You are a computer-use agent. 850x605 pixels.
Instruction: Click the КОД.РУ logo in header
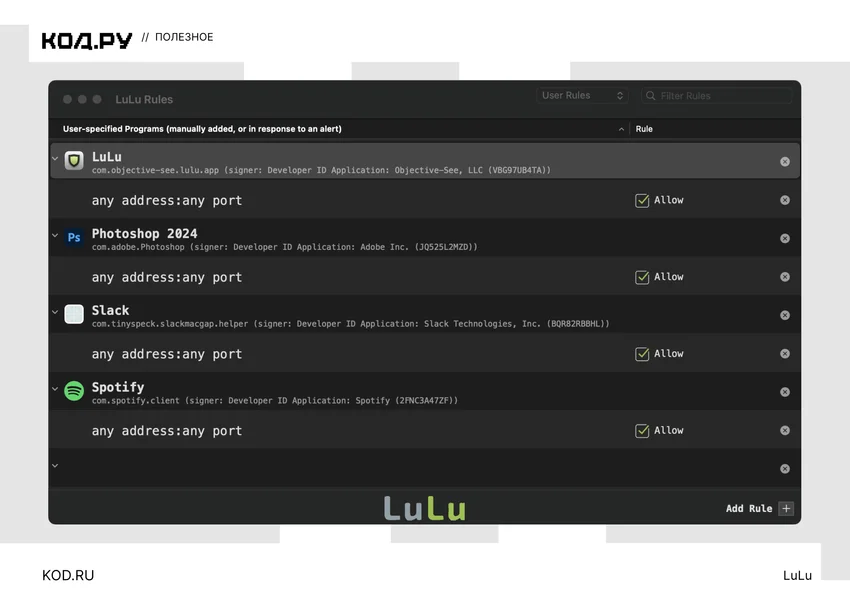click(x=87, y=40)
